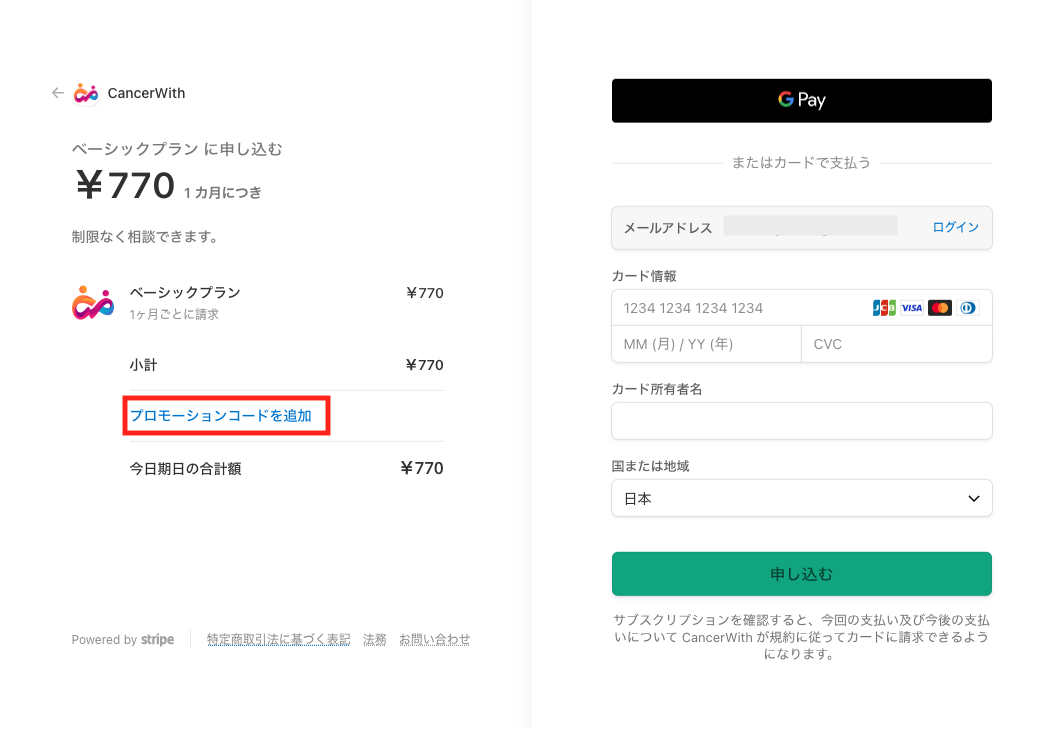Open the お問い合わせ footer link
1052x729 pixels.
point(434,640)
